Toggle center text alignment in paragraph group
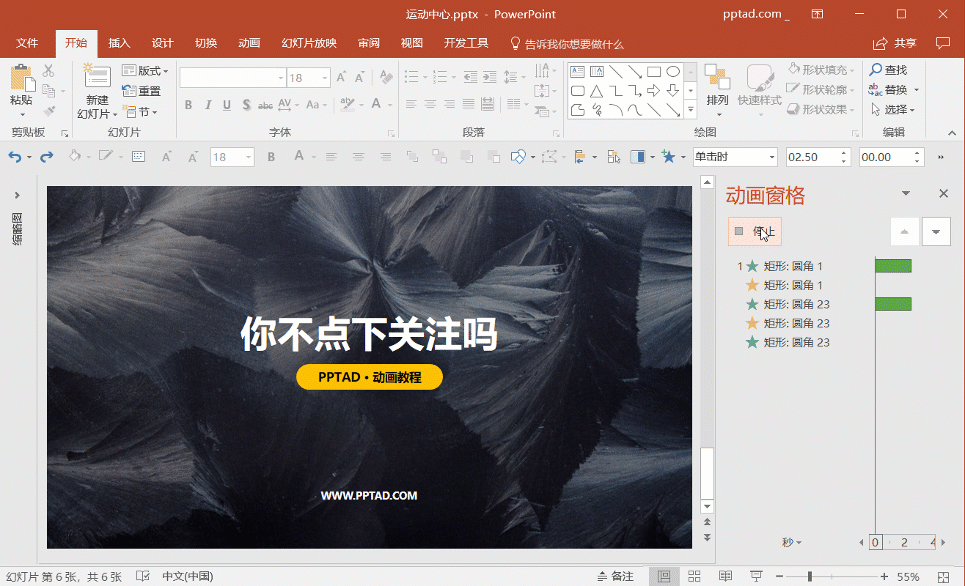Viewport: 965px width, 586px height. pos(430,105)
